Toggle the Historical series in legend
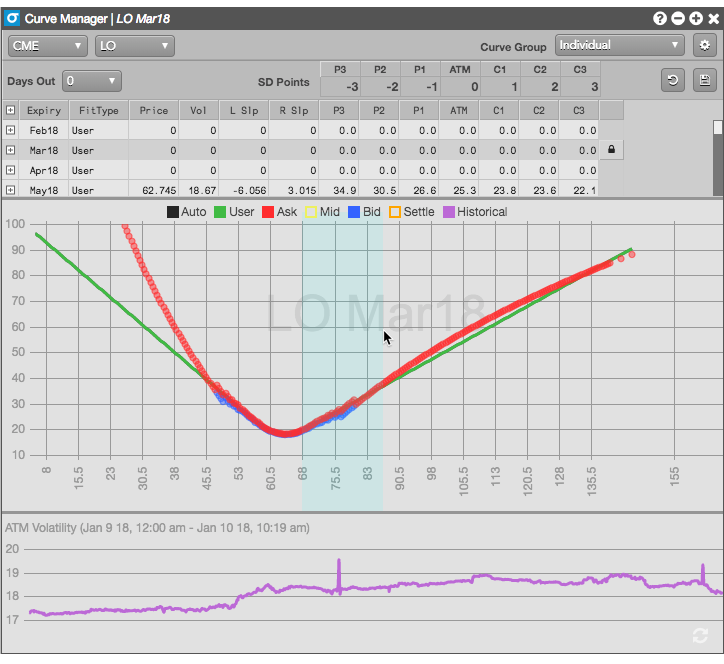Screen dimensions: 724x664 coord(475,212)
